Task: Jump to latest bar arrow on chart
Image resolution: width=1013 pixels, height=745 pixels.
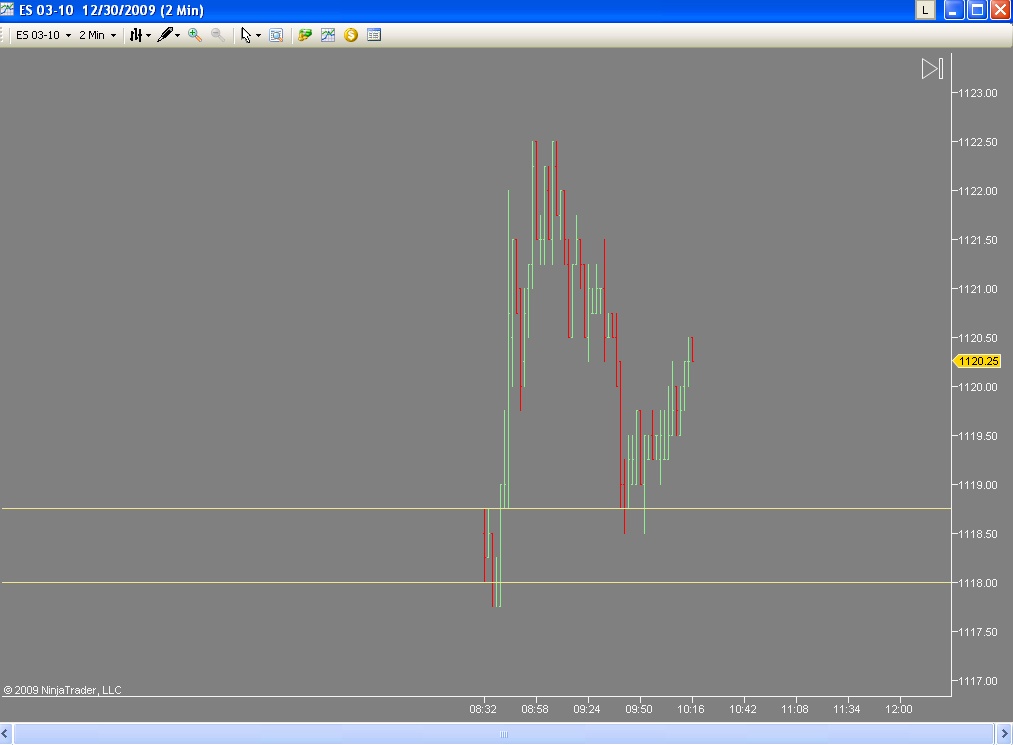Action: tap(932, 68)
